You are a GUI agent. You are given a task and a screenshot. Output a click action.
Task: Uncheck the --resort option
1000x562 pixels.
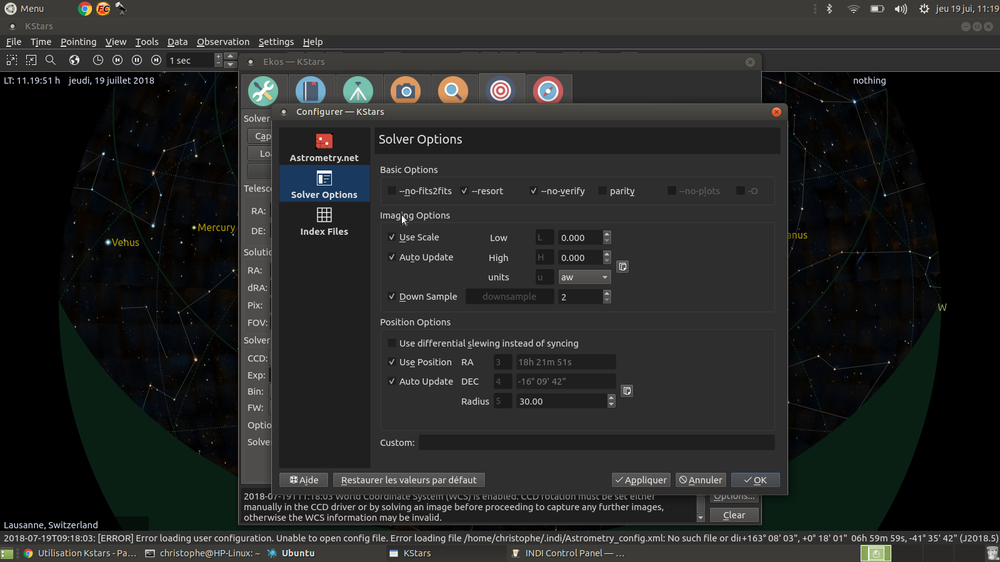coord(464,191)
